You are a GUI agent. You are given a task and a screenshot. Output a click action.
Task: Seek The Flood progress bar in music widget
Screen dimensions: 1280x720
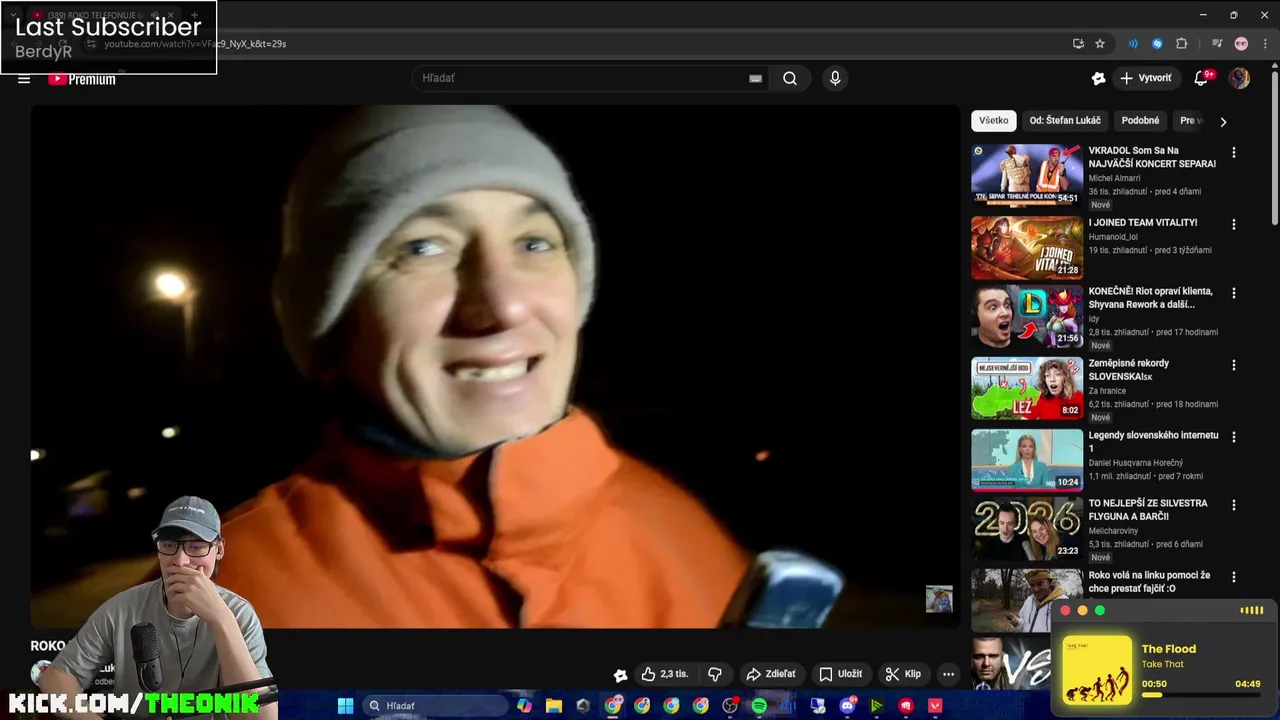pyautogui.click(x=1200, y=695)
